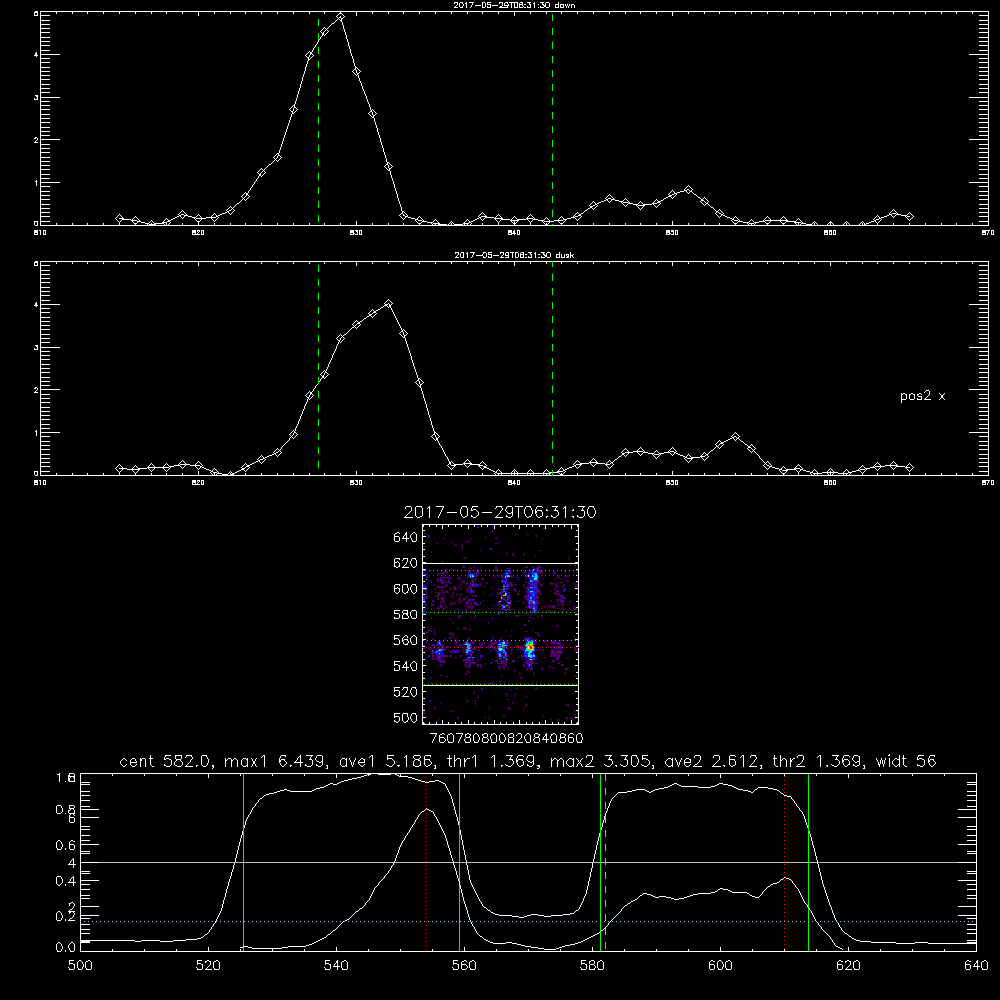Click the red dotted line near 610 in bottom plot
Viewport: 1000px width, 1000px height.
(784, 862)
